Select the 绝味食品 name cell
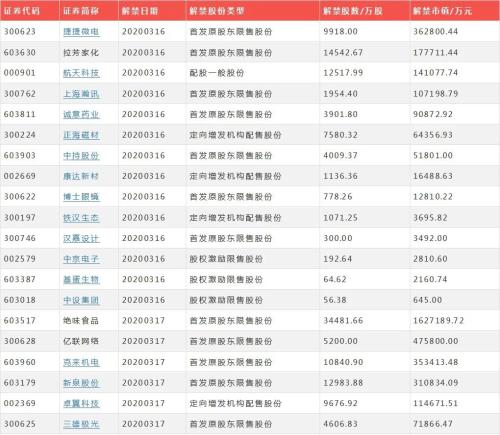 [81, 321]
